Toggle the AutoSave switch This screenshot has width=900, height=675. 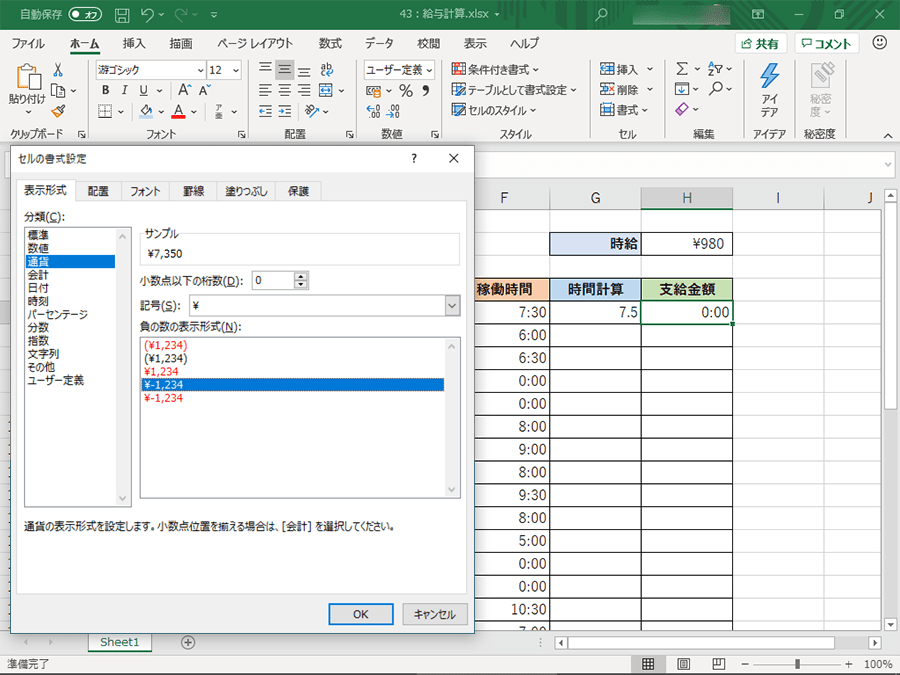click(85, 15)
